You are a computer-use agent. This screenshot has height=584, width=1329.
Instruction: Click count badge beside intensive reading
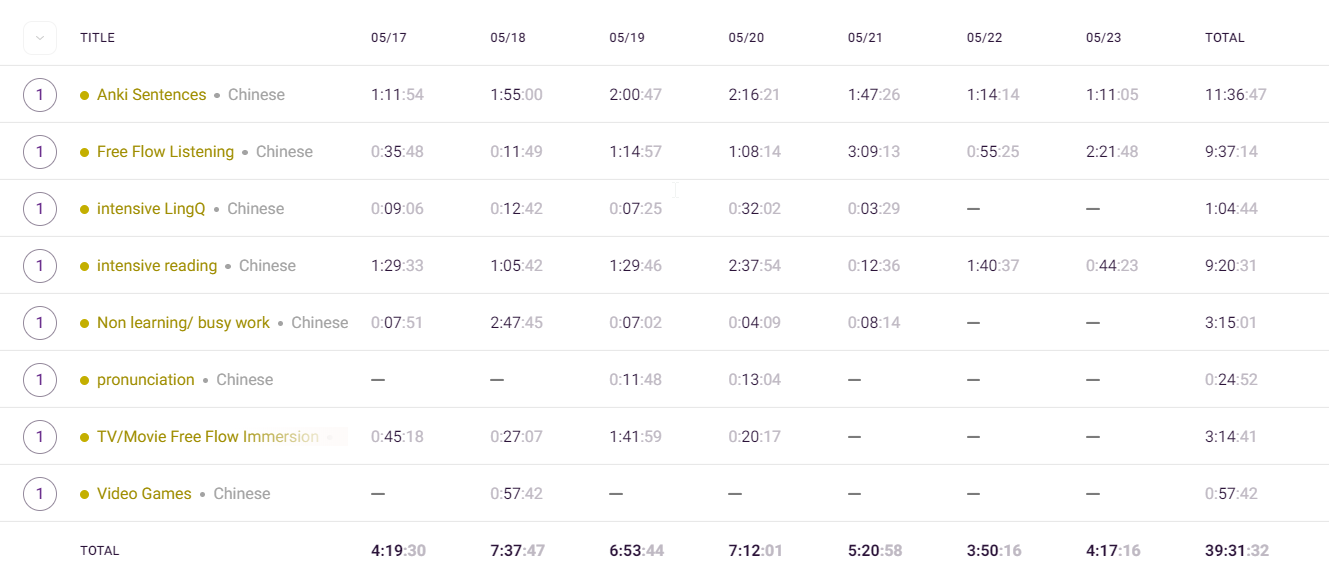coord(40,266)
